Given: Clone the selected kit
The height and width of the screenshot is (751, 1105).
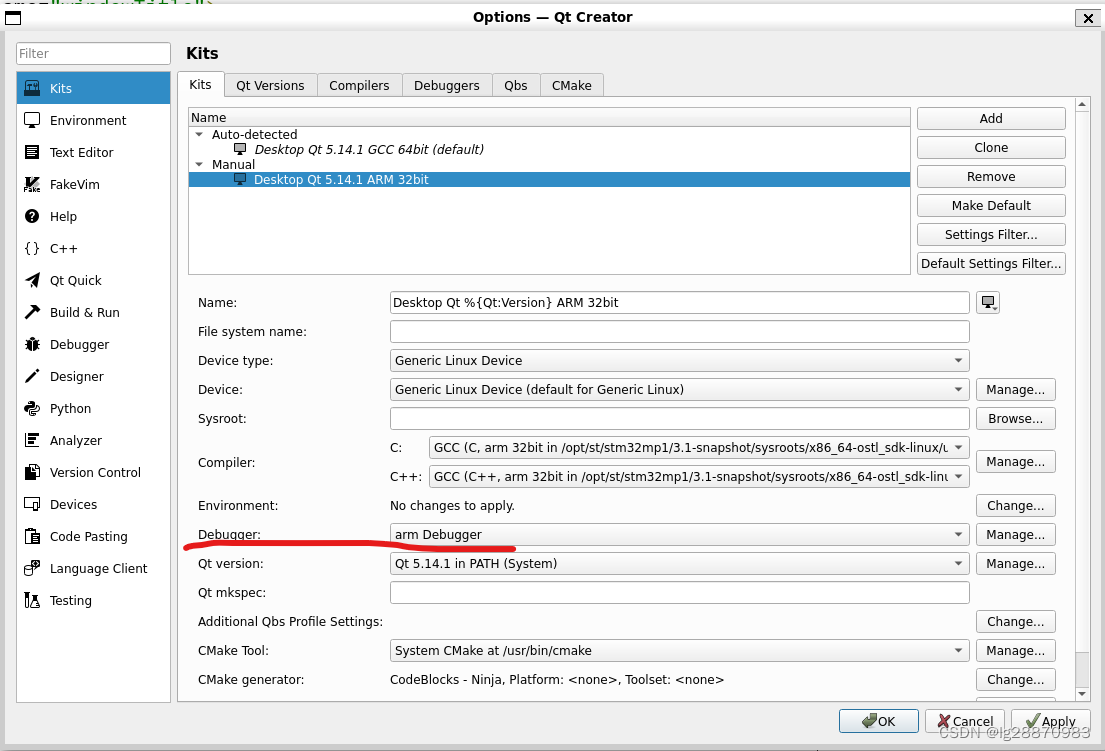Looking at the screenshot, I should (x=990, y=147).
